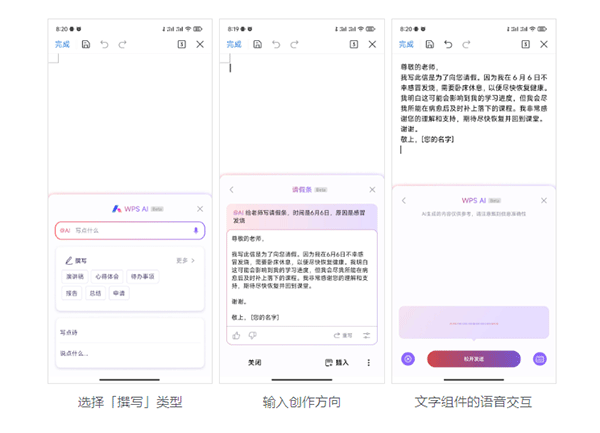Tap the round purple icon left of voice send button

point(408,359)
